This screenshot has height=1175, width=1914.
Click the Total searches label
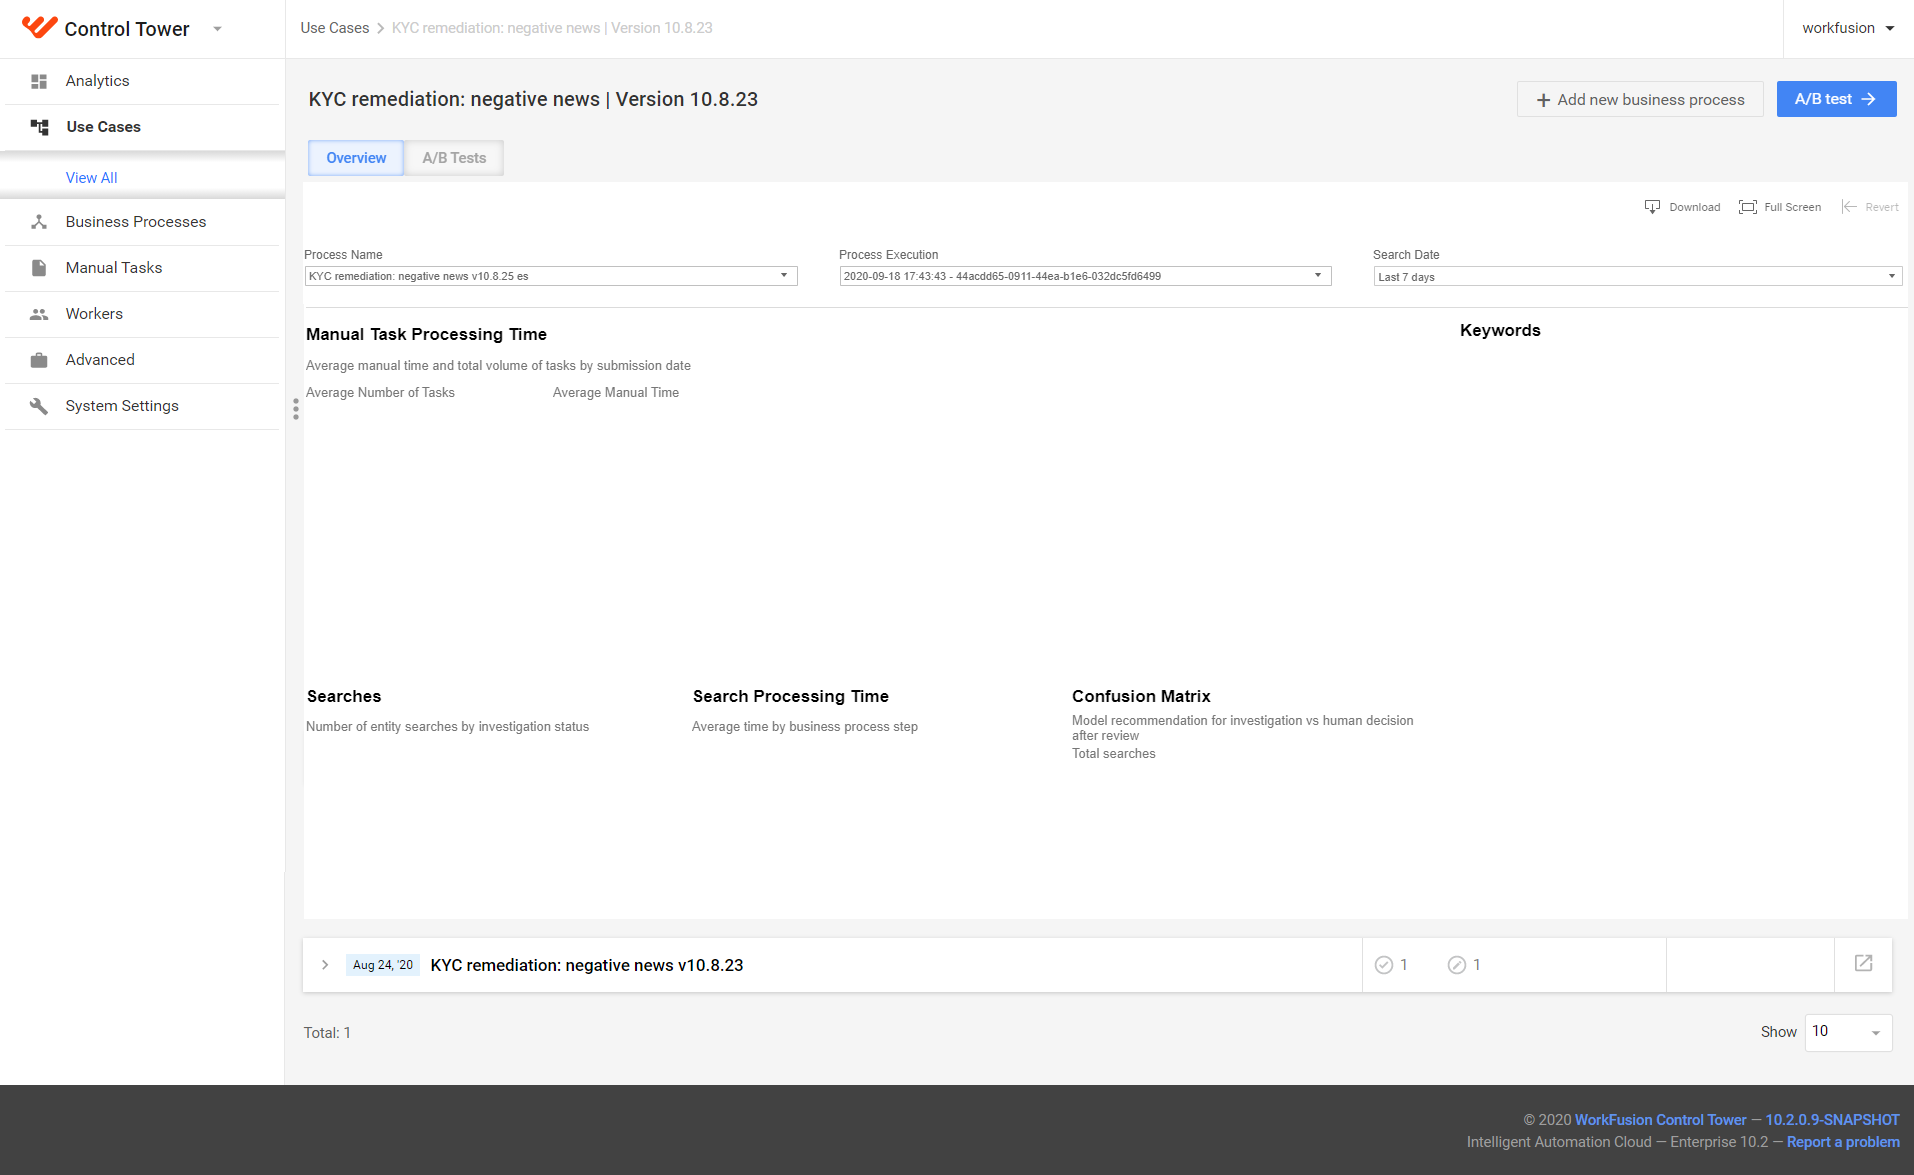(1113, 754)
